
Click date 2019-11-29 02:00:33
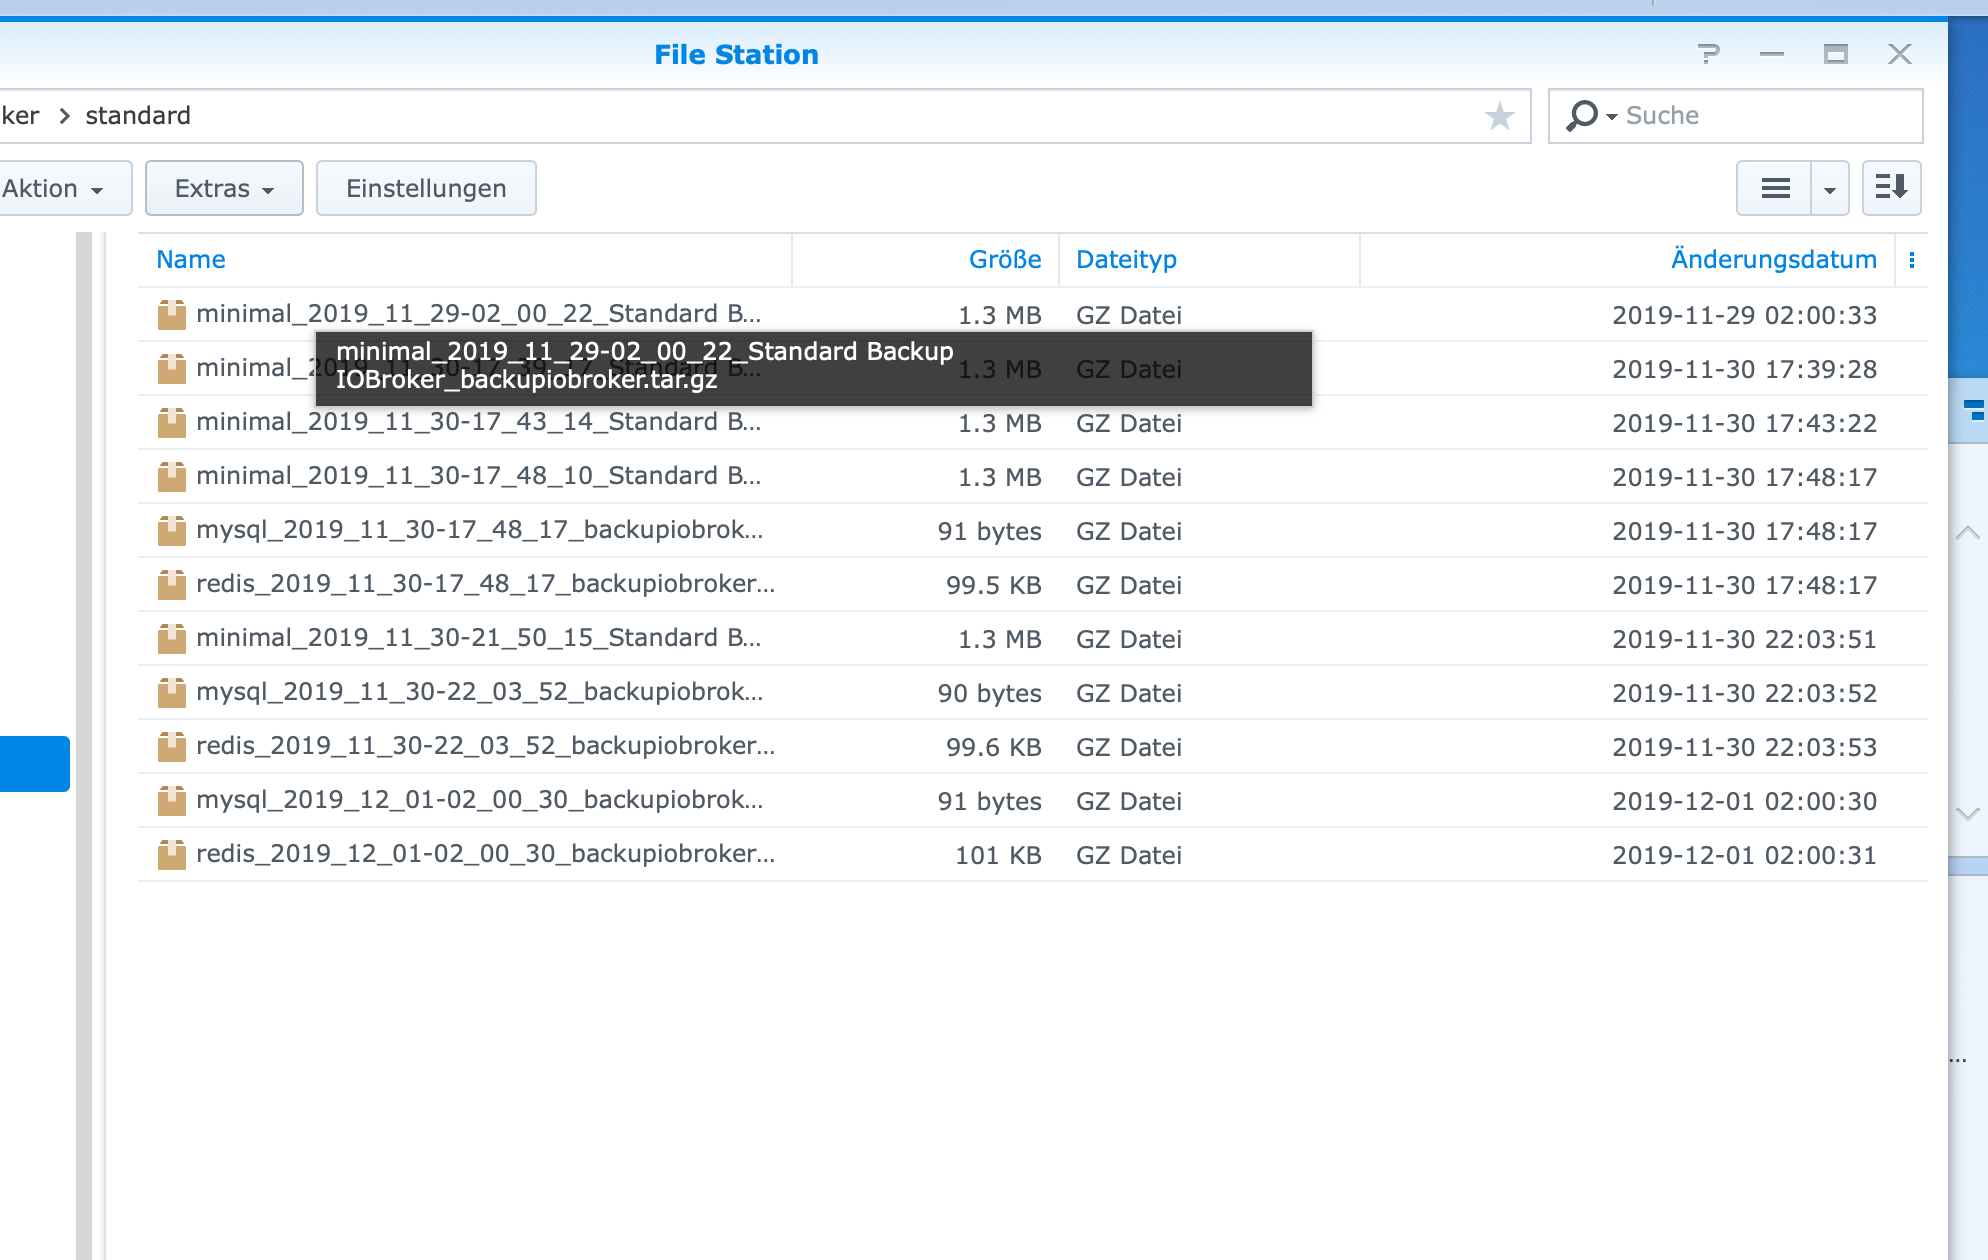click(1744, 315)
